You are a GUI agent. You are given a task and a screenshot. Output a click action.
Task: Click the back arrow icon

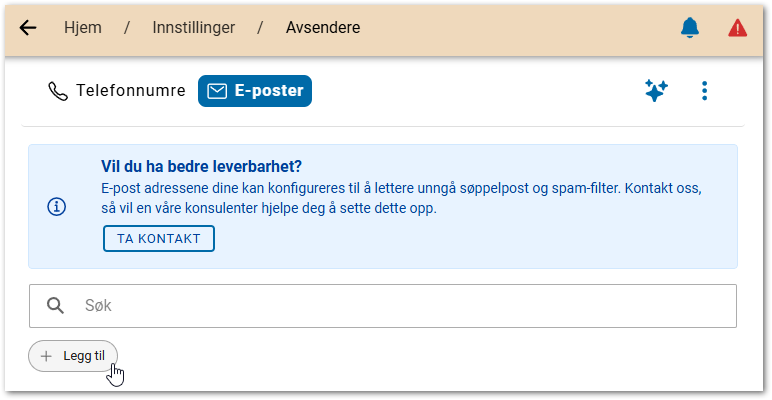28,28
